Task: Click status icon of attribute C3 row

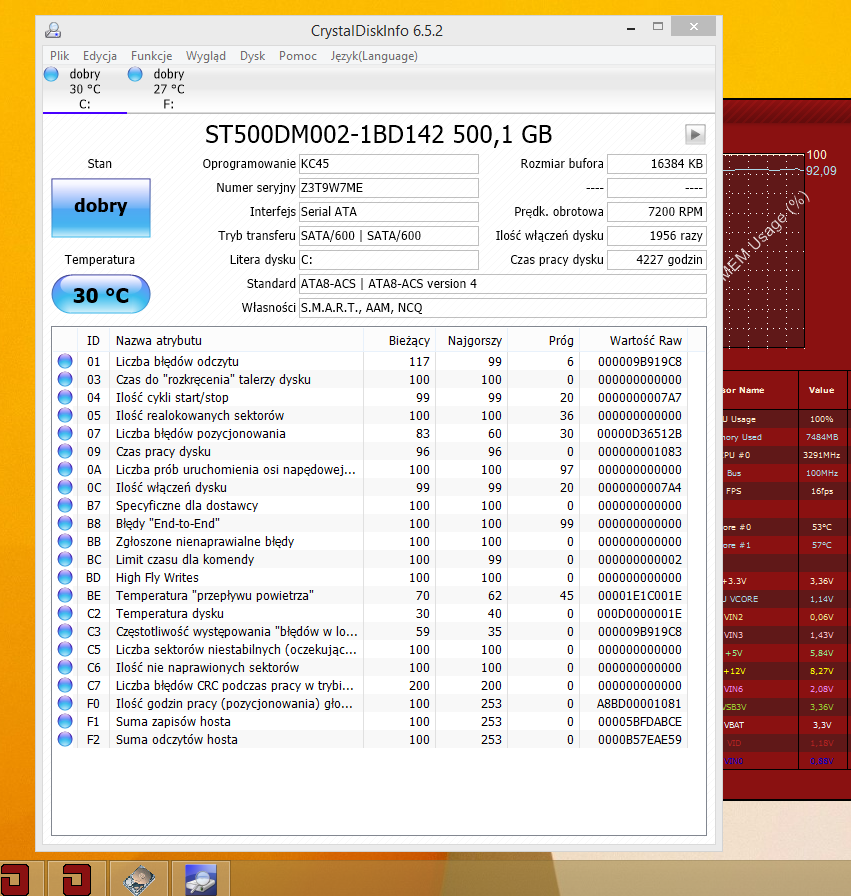Action: (65, 631)
